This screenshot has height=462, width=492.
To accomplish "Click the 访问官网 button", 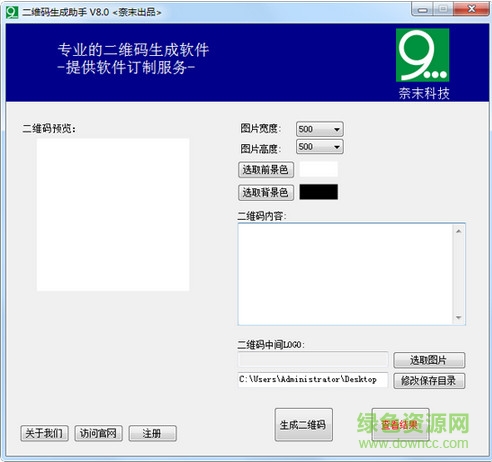I will 98,433.
